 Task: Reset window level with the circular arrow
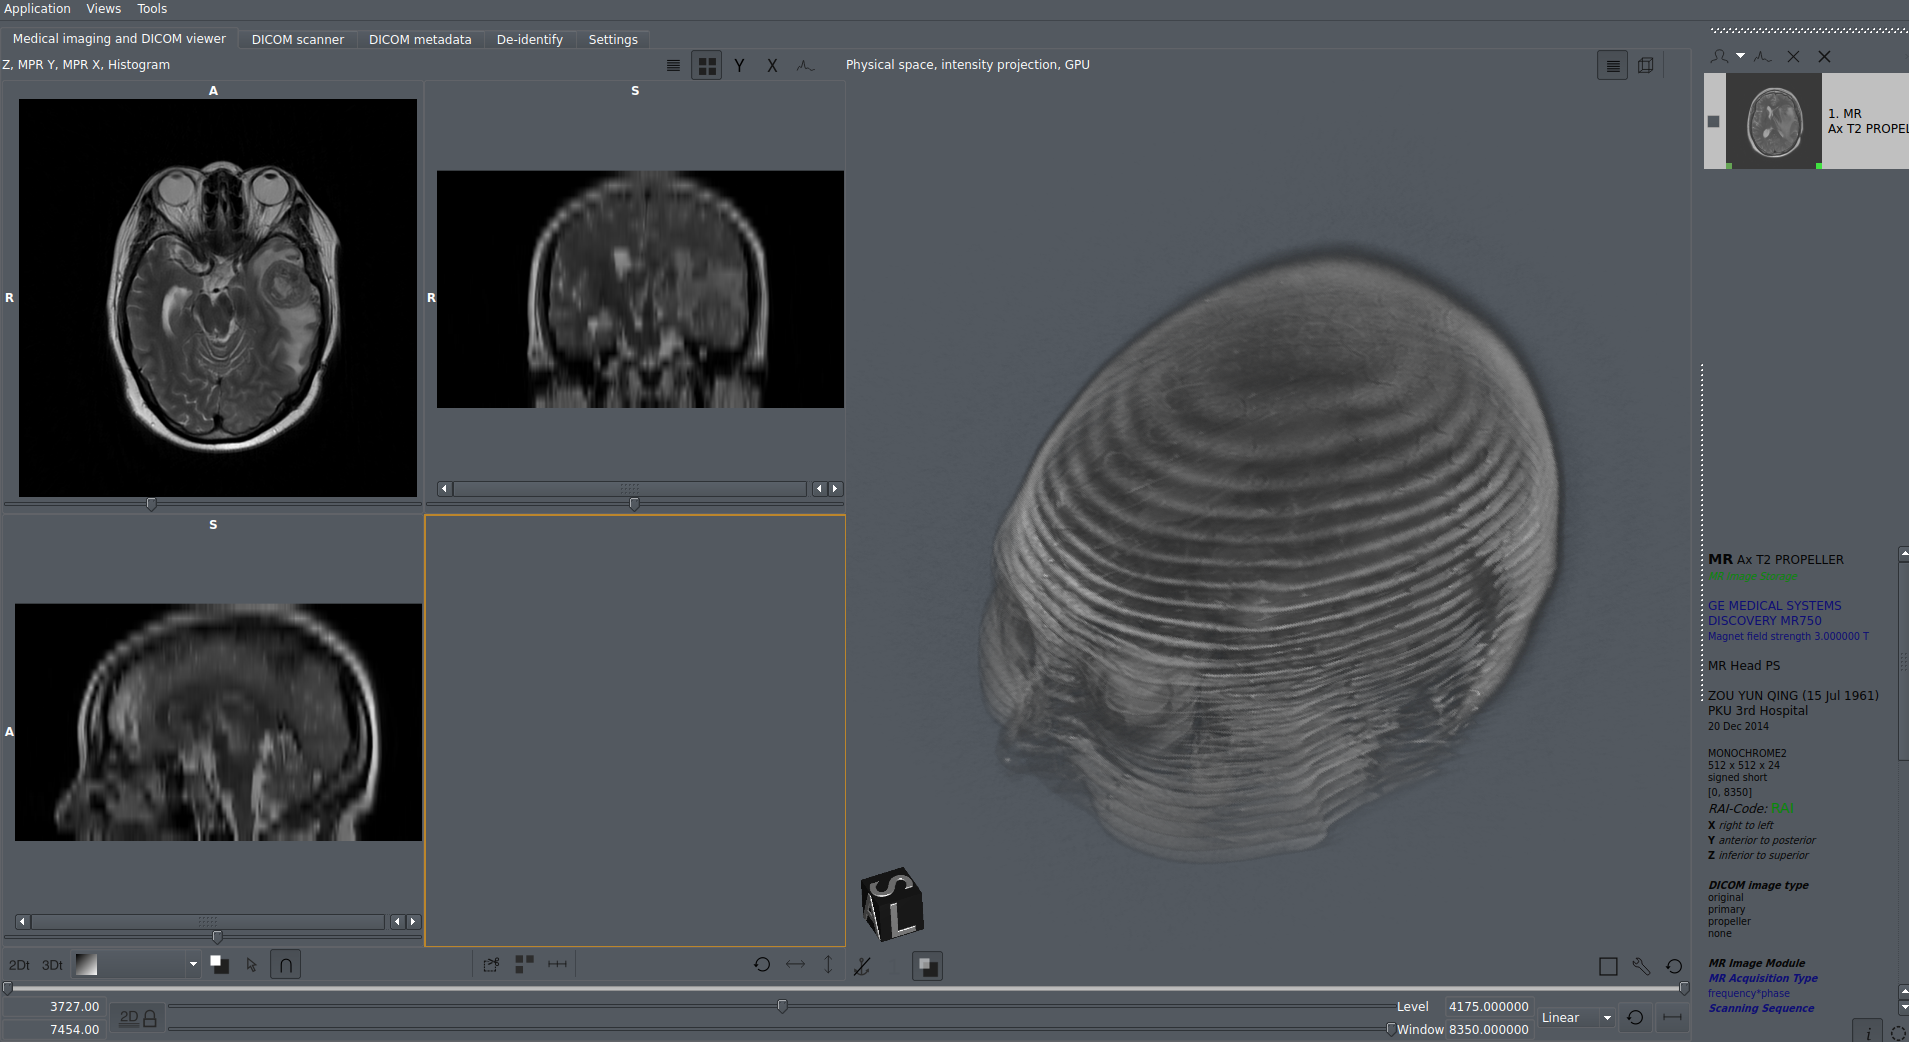[1635, 1018]
